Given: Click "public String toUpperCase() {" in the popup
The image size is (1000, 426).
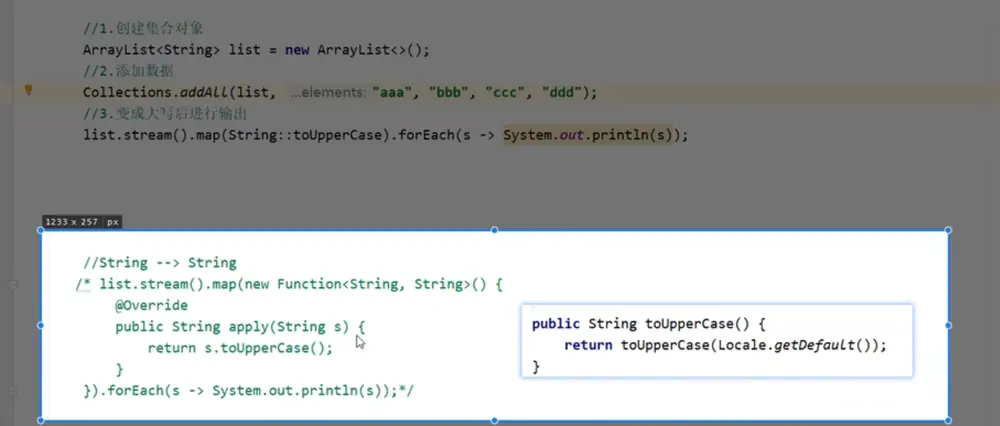Looking at the screenshot, I should point(648,324).
